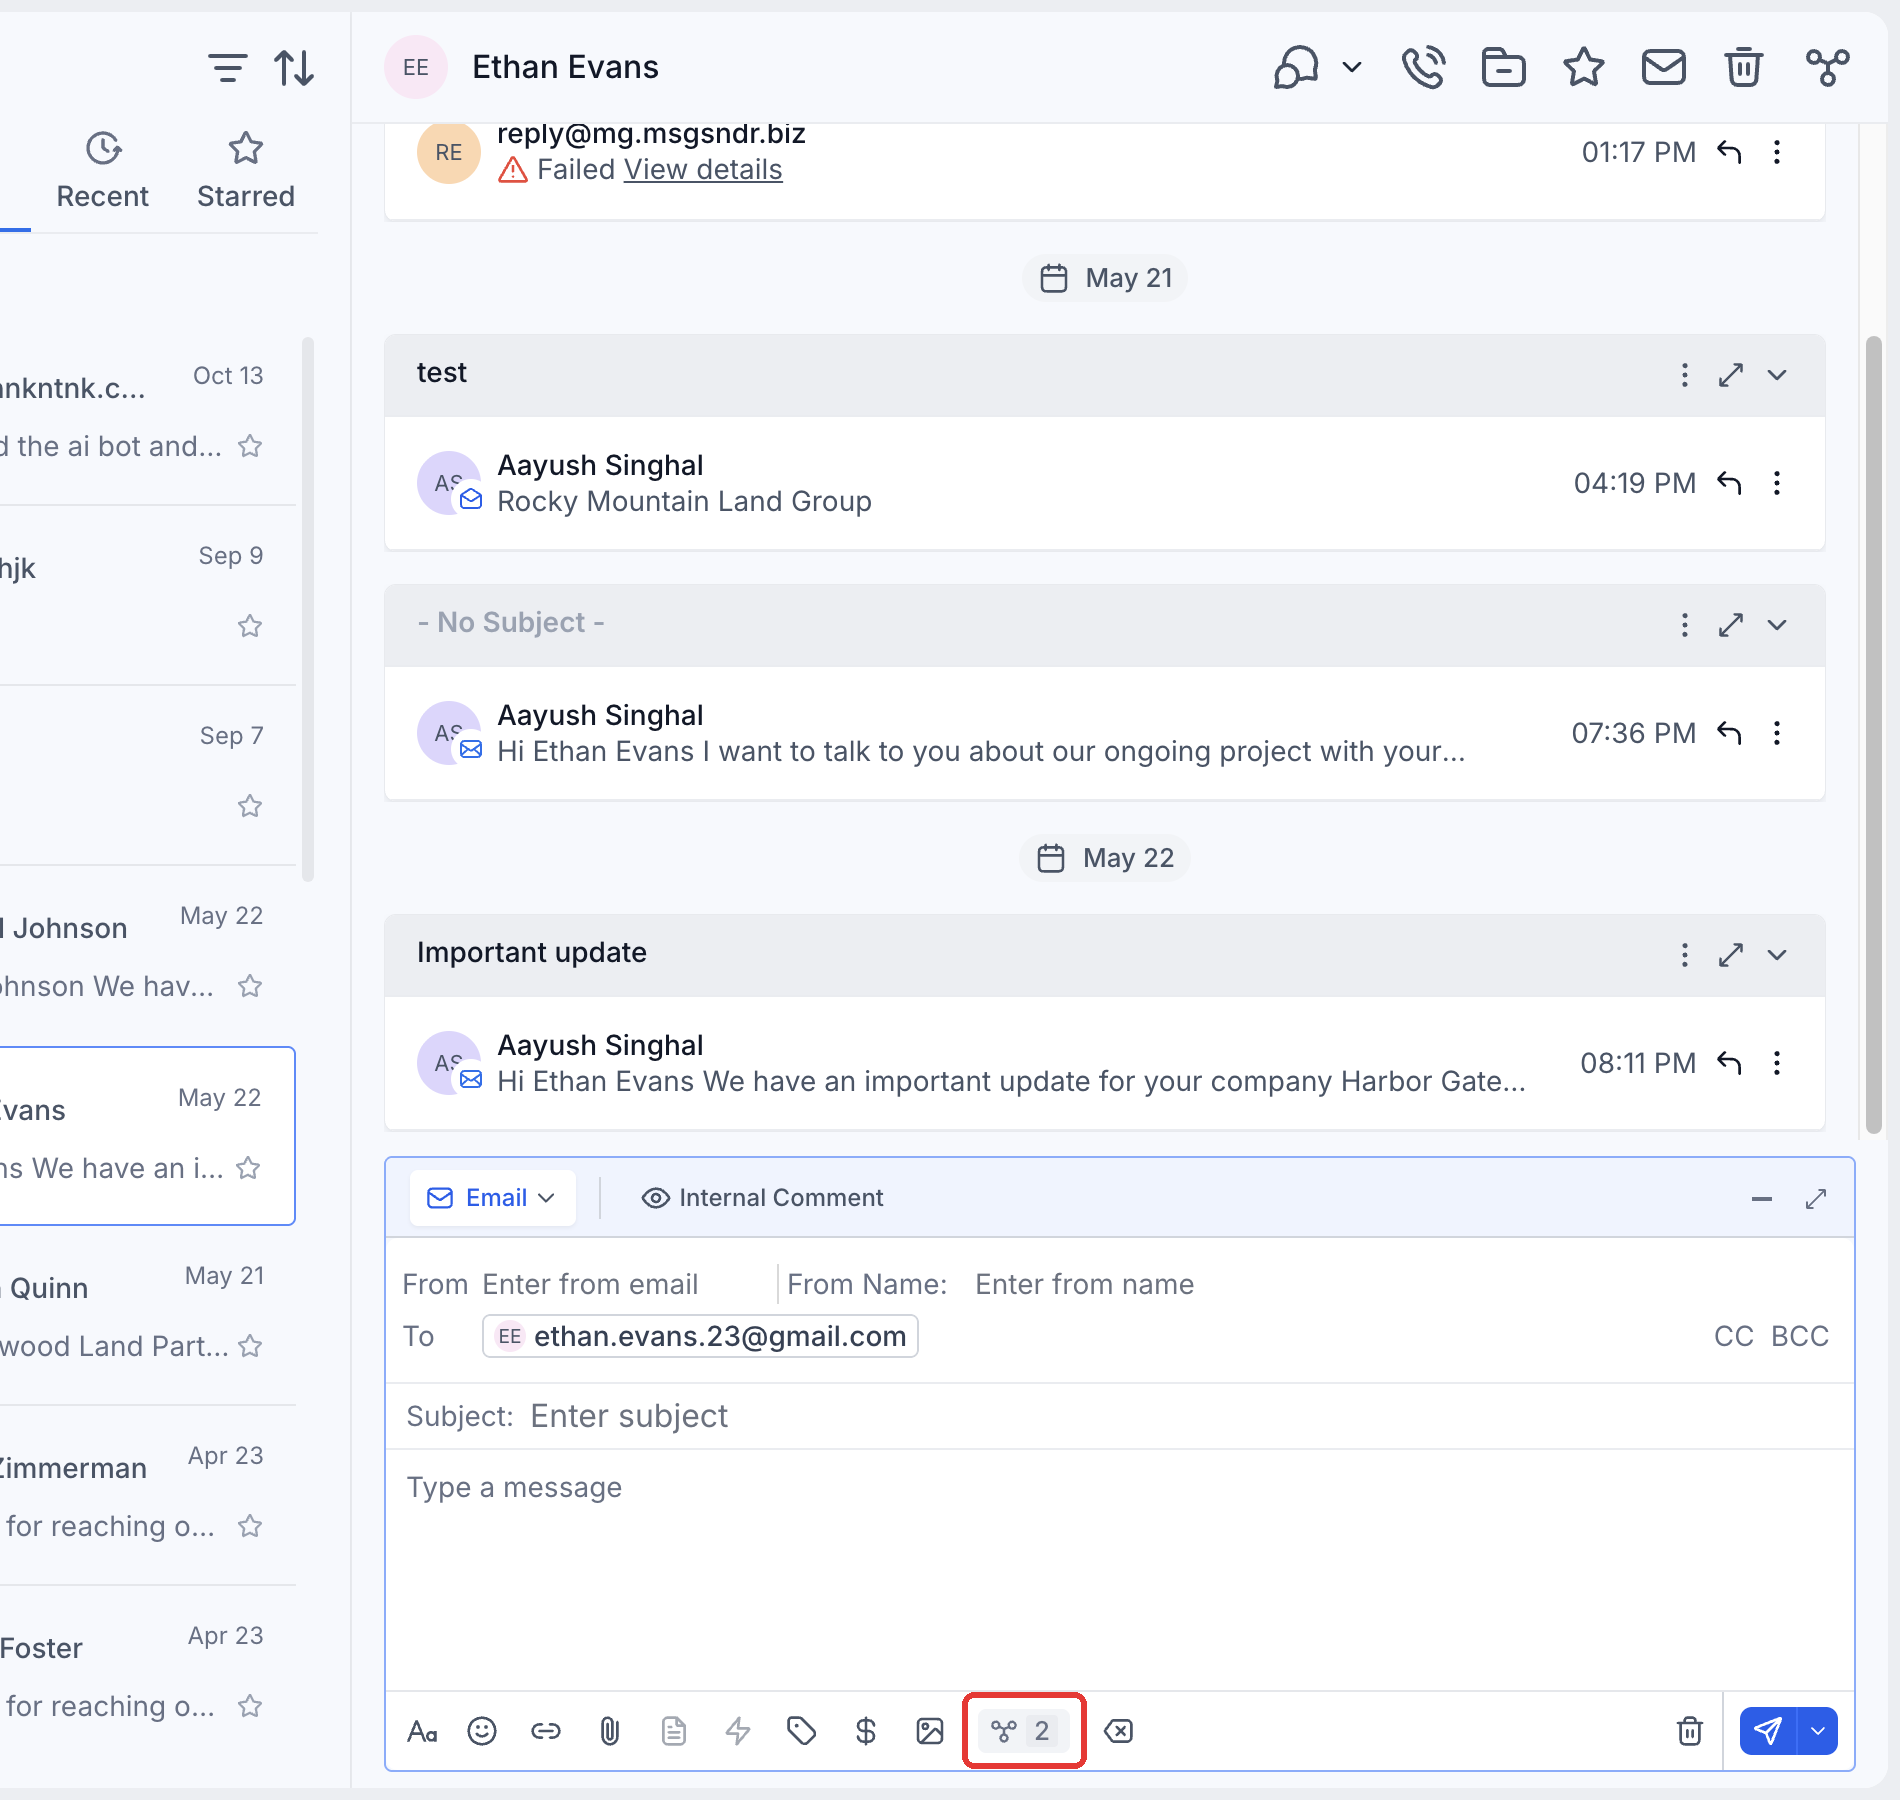Image resolution: width=1900 pixels, height=1800 pixels.
Task: Mark conversation unread with envelope icon
Action: [x=1664, y=68]
